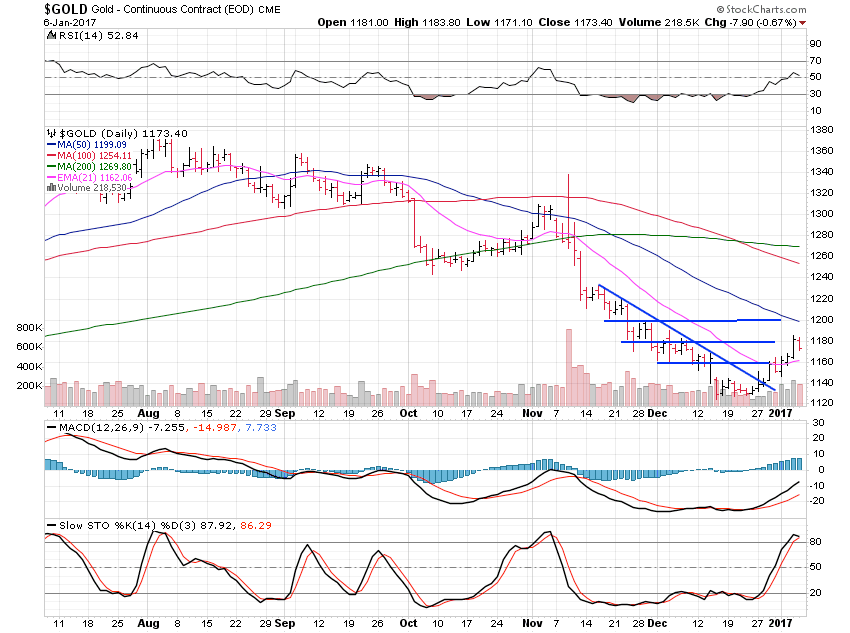Click the 'Low 1171.10' value
850x633 pixels.
pos(499,23)
